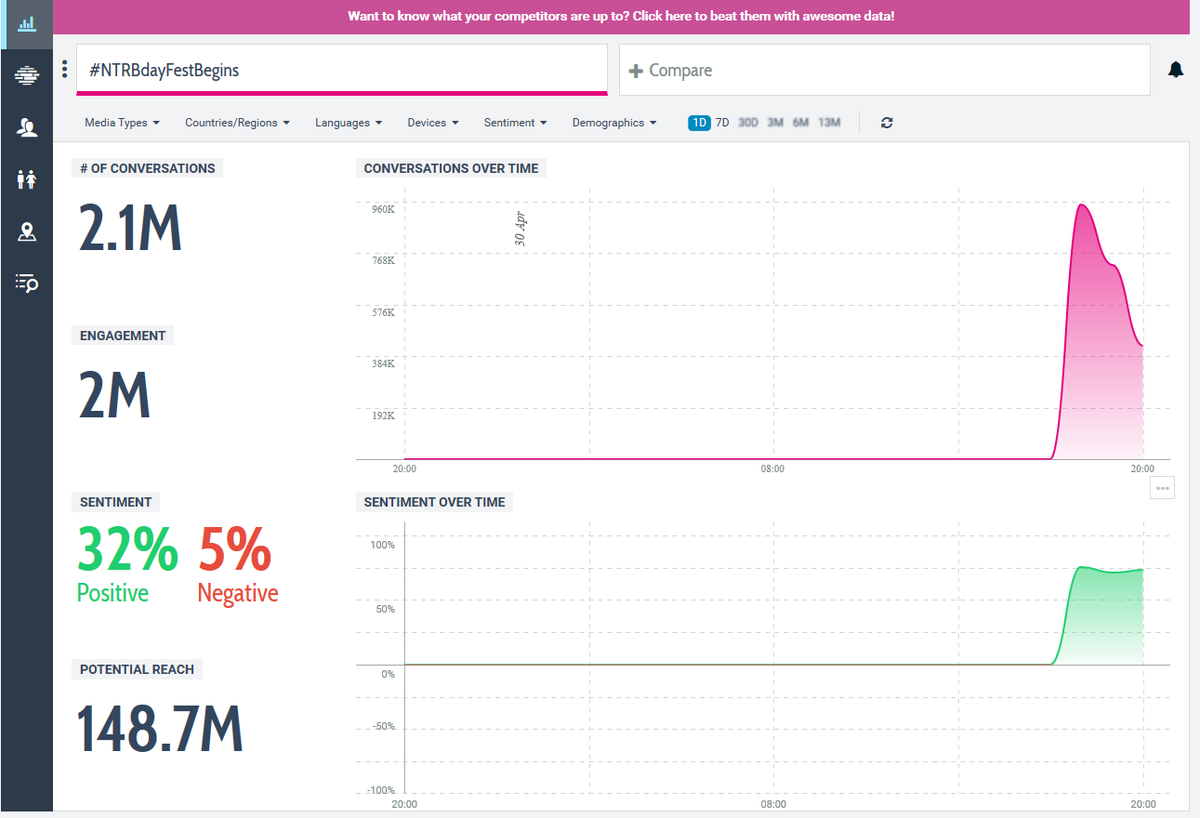Click the plus icon in Compare field
1200x818 pixels.
(635, 71)
